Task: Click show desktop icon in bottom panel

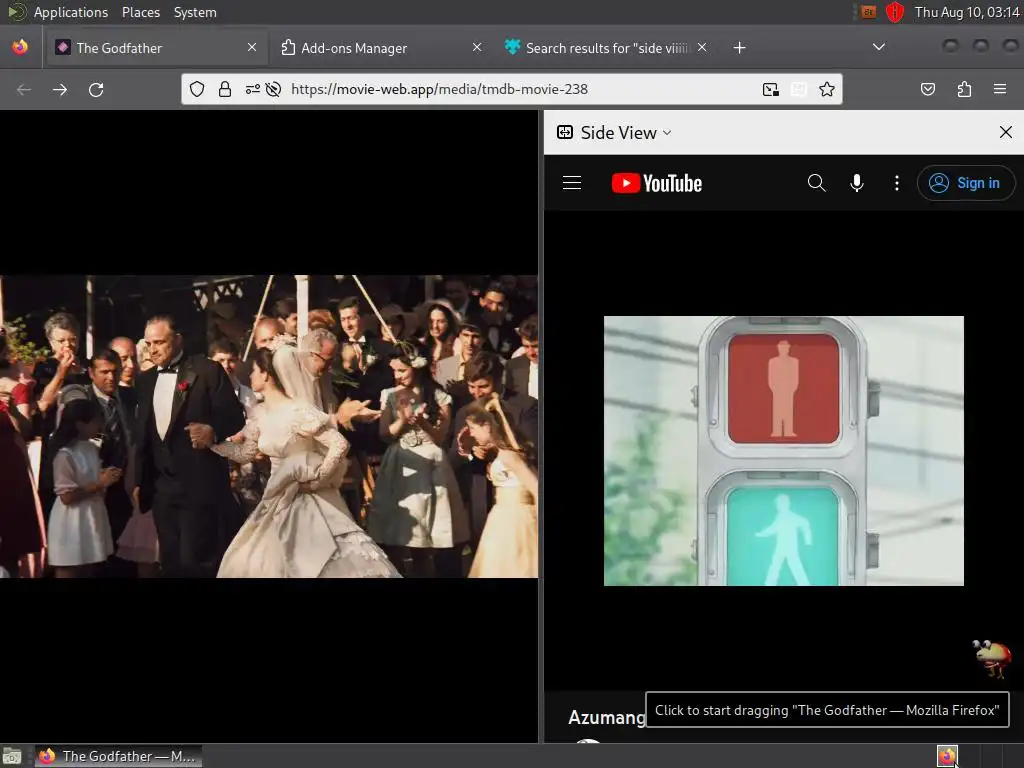Action: pos(12,756)
